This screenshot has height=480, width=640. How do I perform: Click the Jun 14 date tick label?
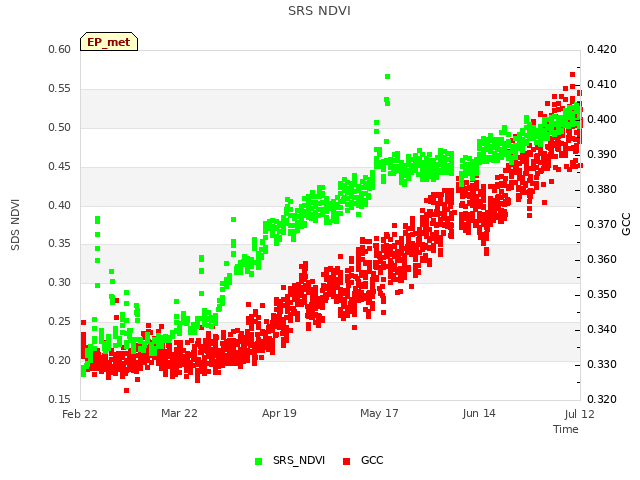point(479,413)
